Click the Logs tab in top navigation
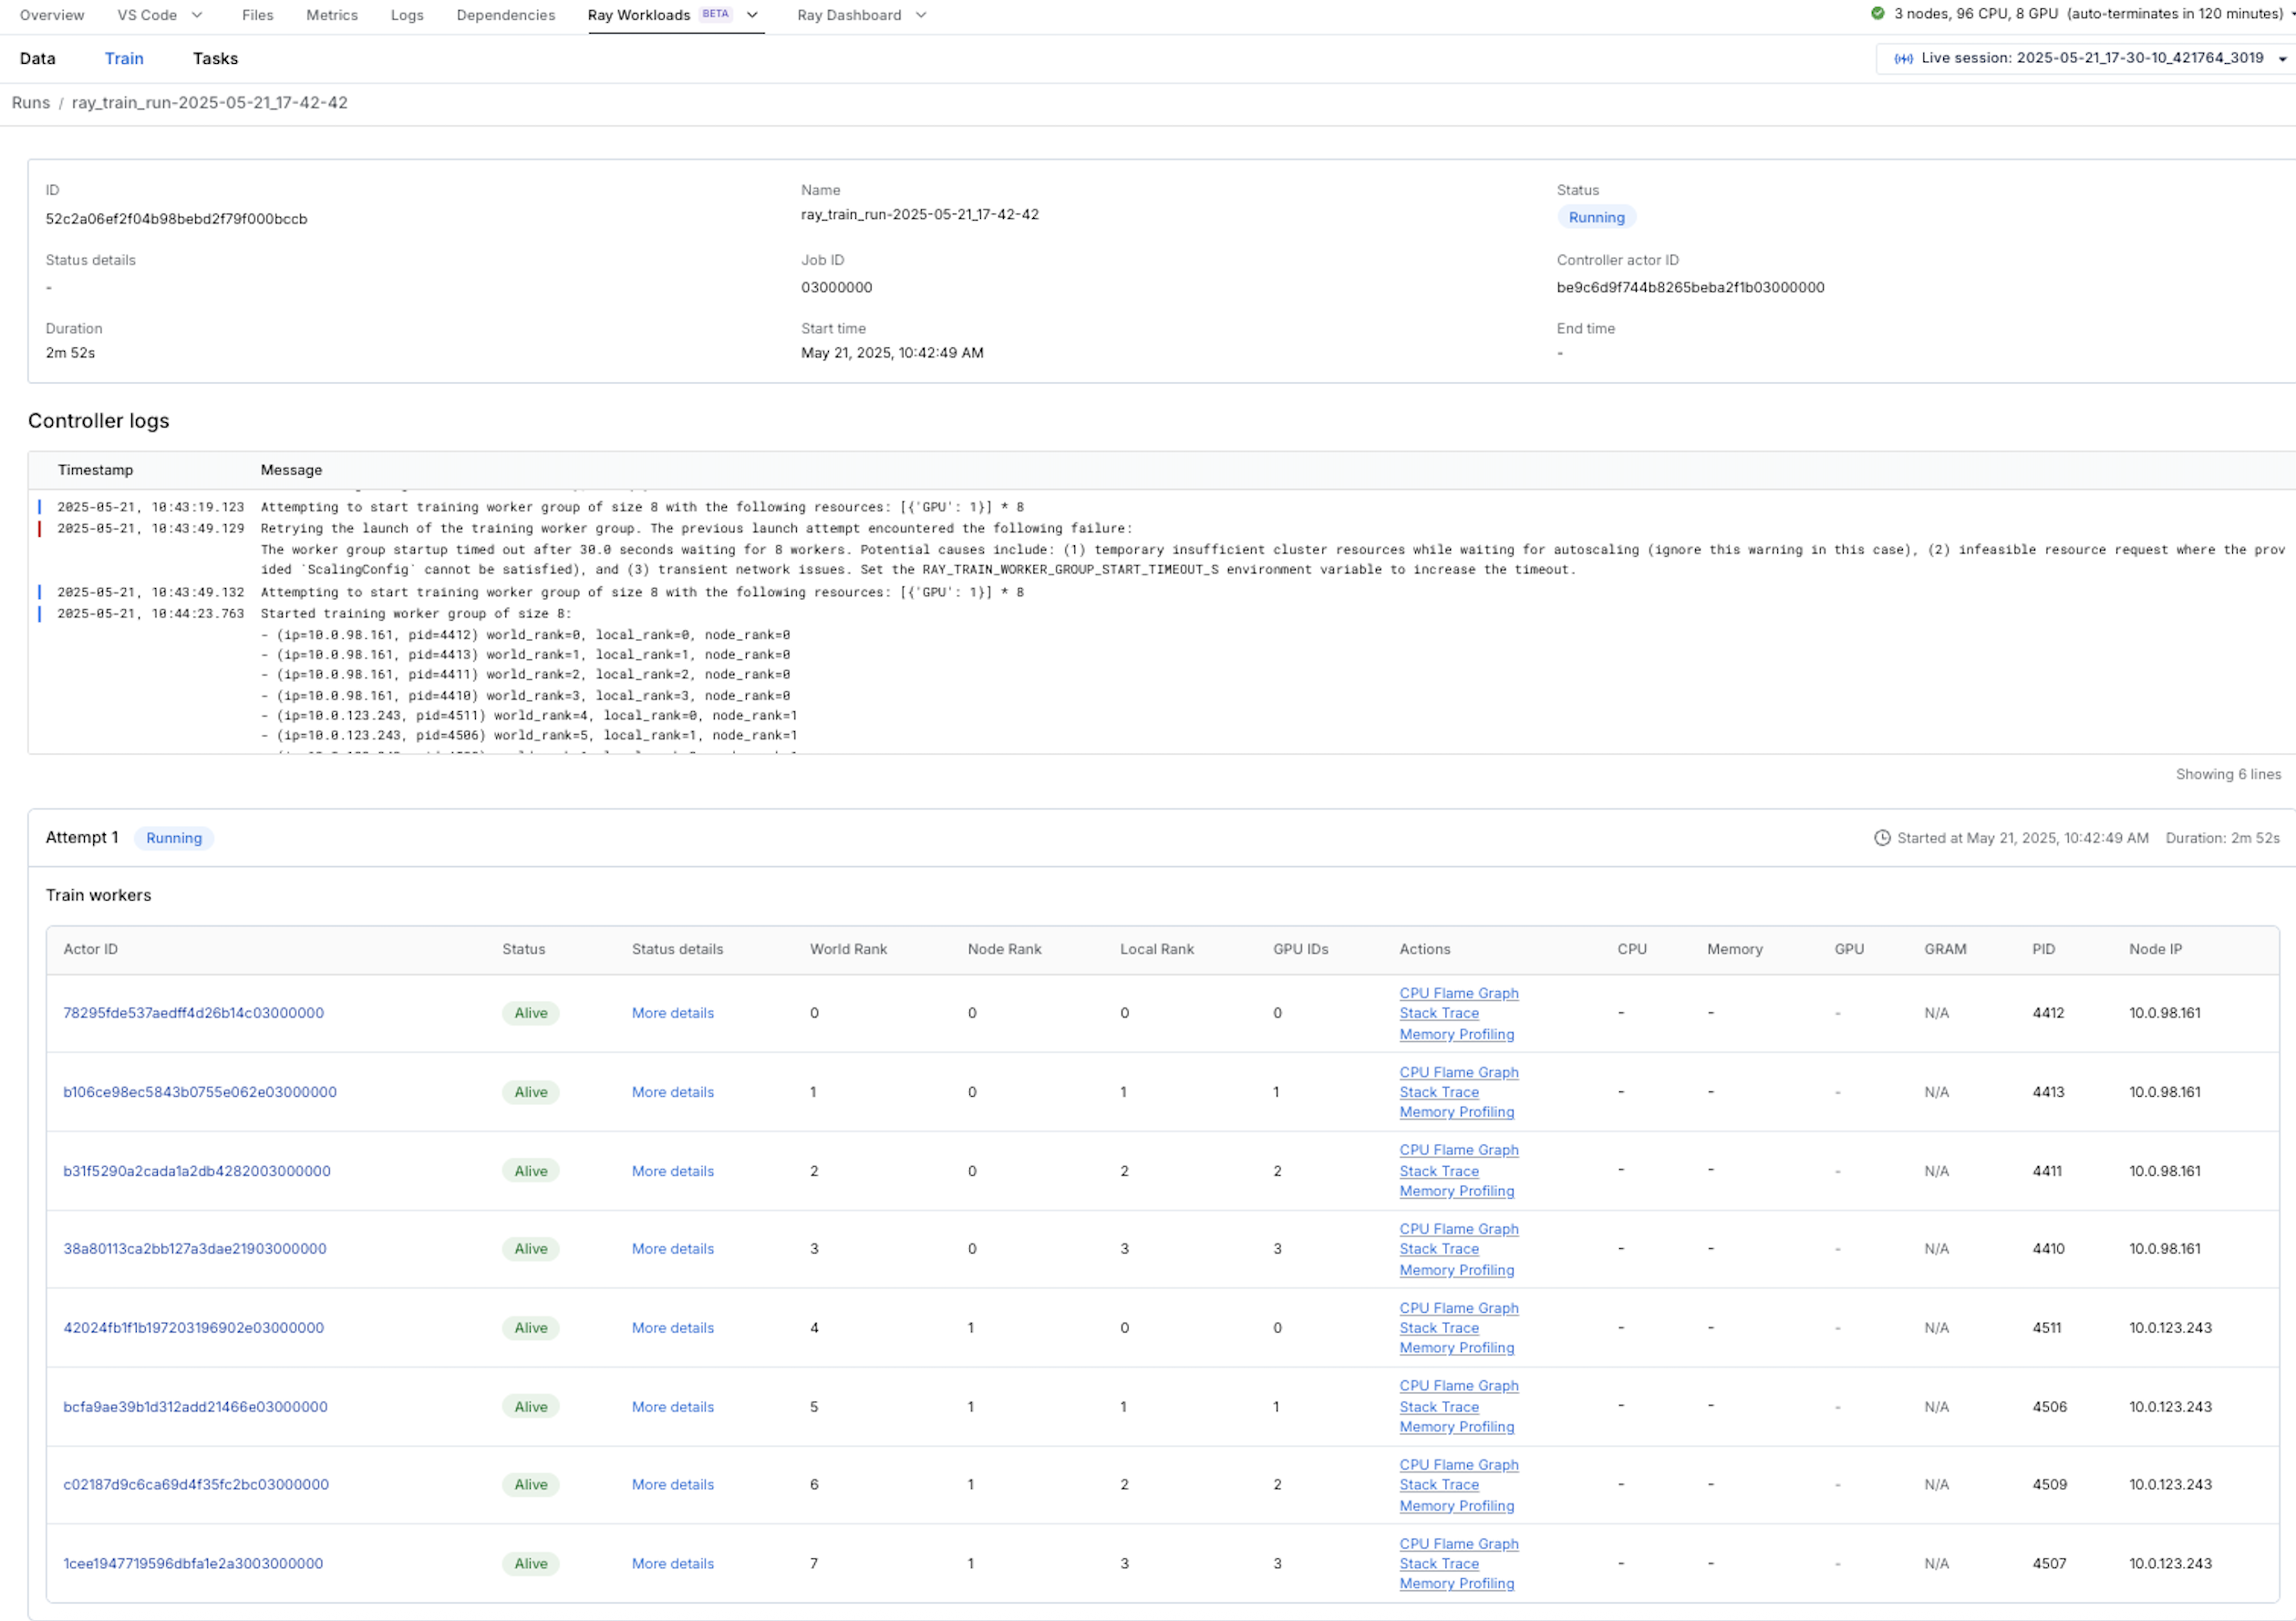Viewport: 2296px width, 1621px height. (x=407, y=15)
